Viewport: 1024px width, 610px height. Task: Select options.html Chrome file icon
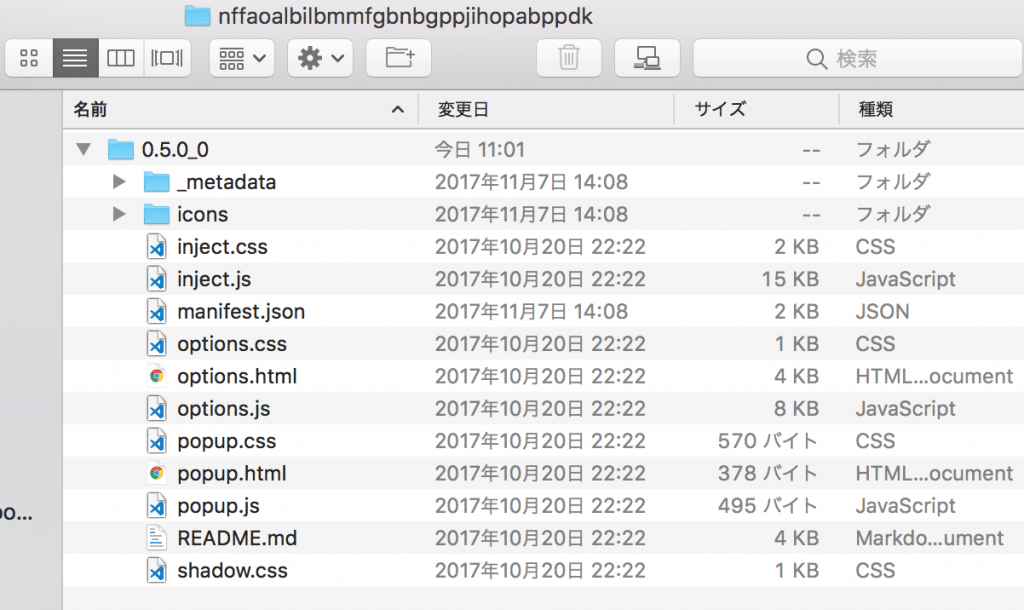tap(156, 376)
